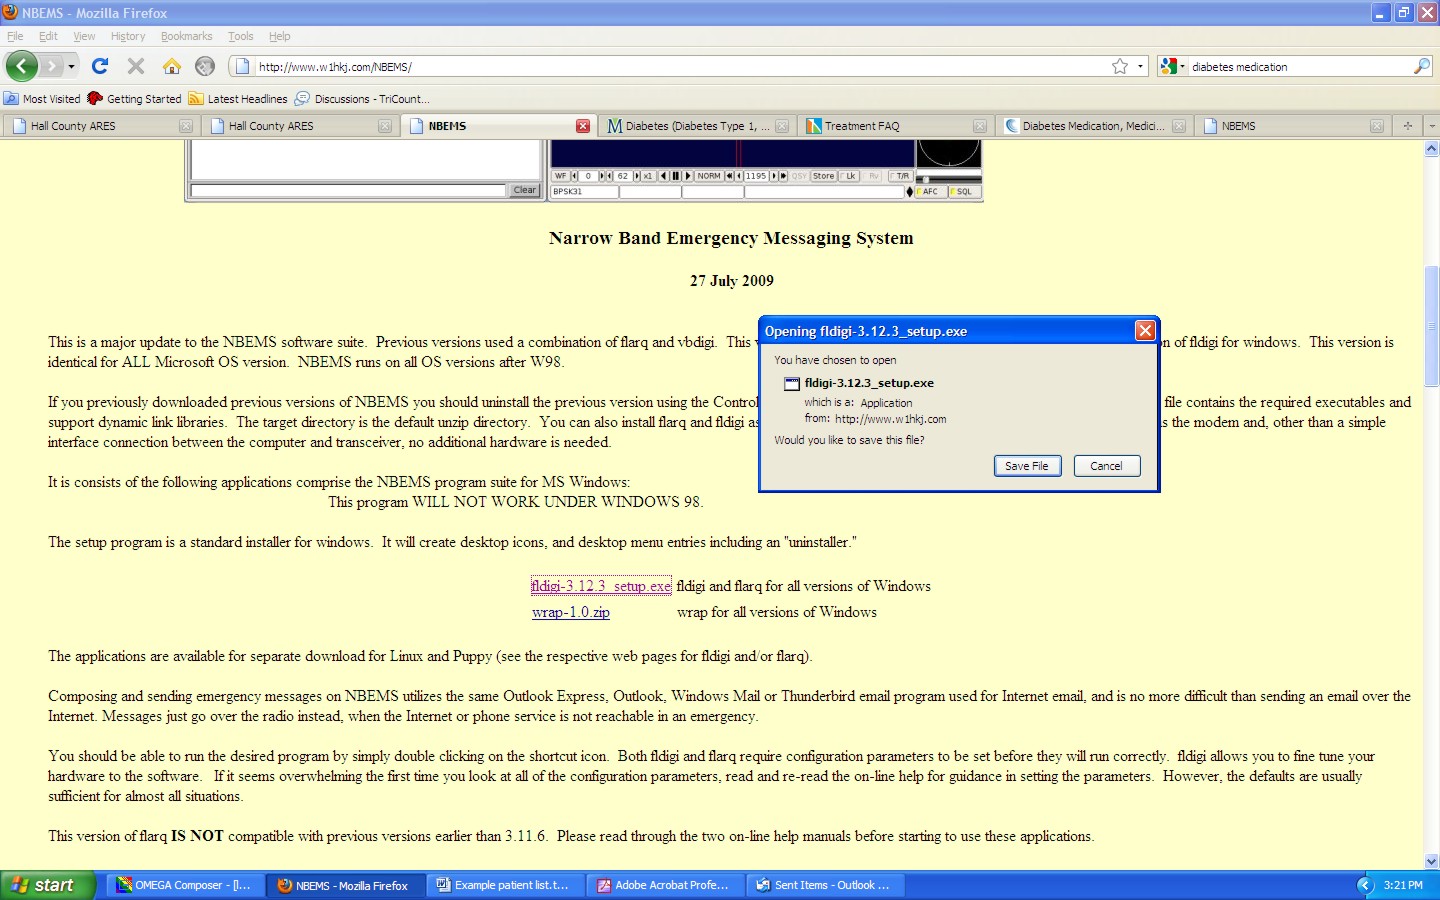Open the Bookmarks menu

click(187, 36)
